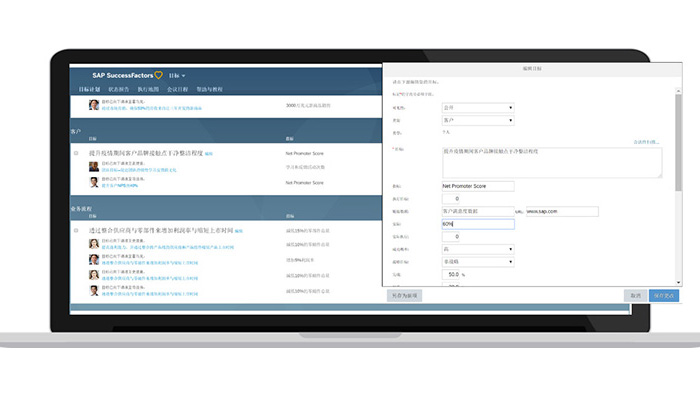Click the resize grip of the goal text area

coord(659,175)
